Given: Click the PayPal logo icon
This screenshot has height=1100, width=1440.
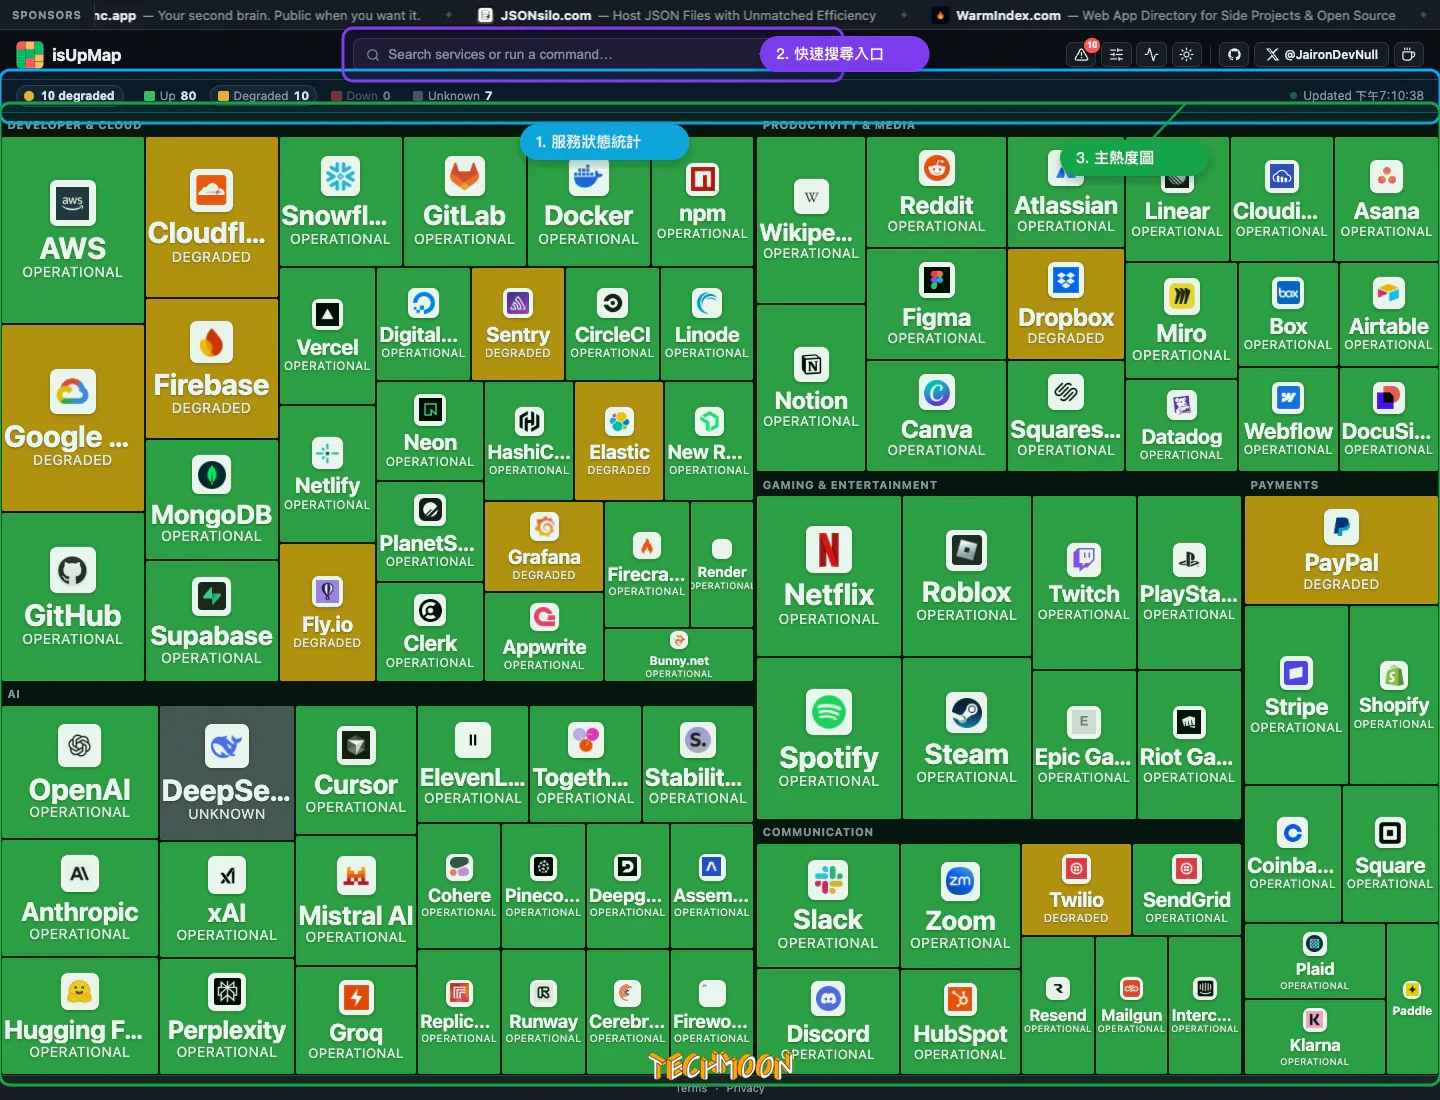Looking at the screenshot, I should coord(1341,526).
